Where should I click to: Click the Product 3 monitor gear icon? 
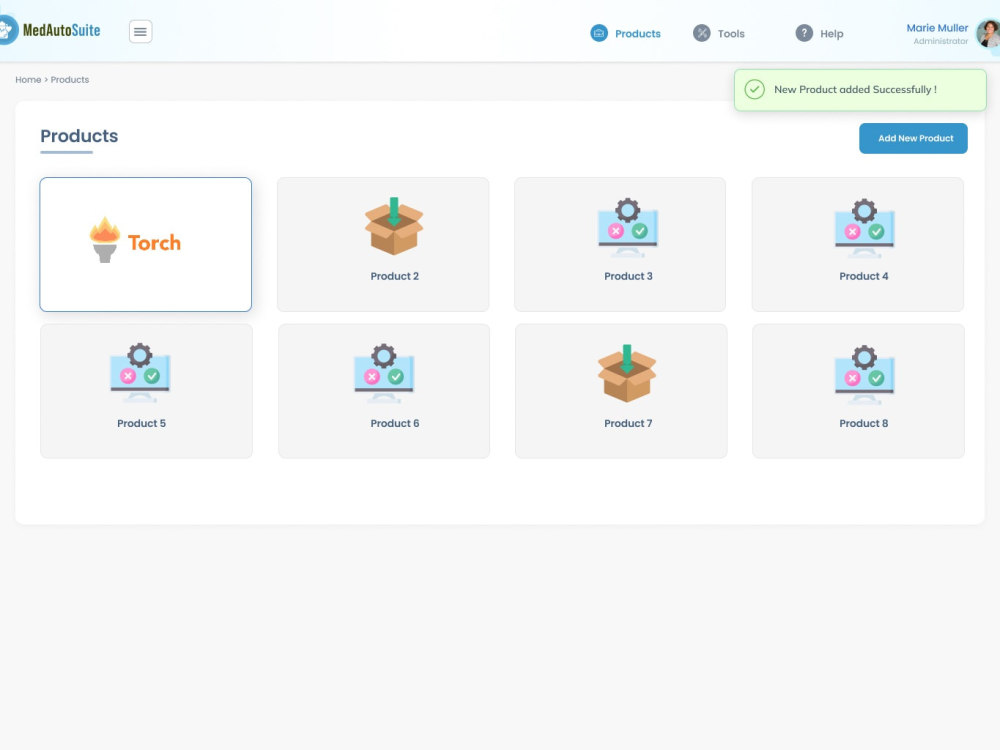(x=628, y=228)
